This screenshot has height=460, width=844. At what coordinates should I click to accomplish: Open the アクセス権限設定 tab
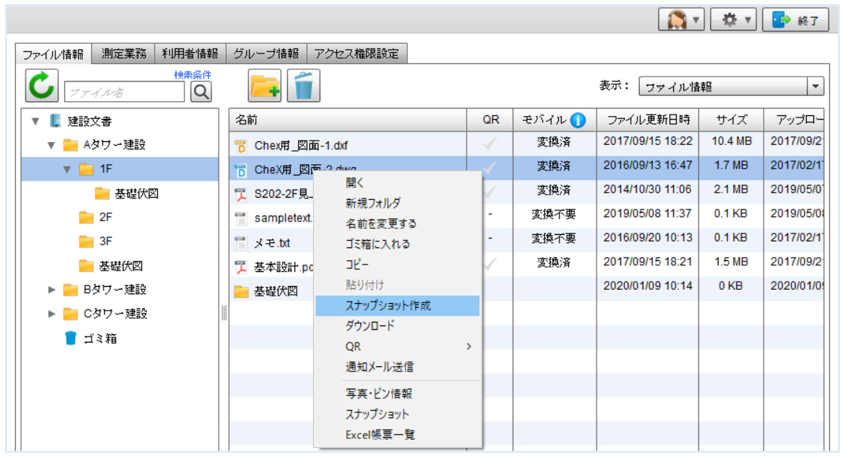tap(356, 53)
